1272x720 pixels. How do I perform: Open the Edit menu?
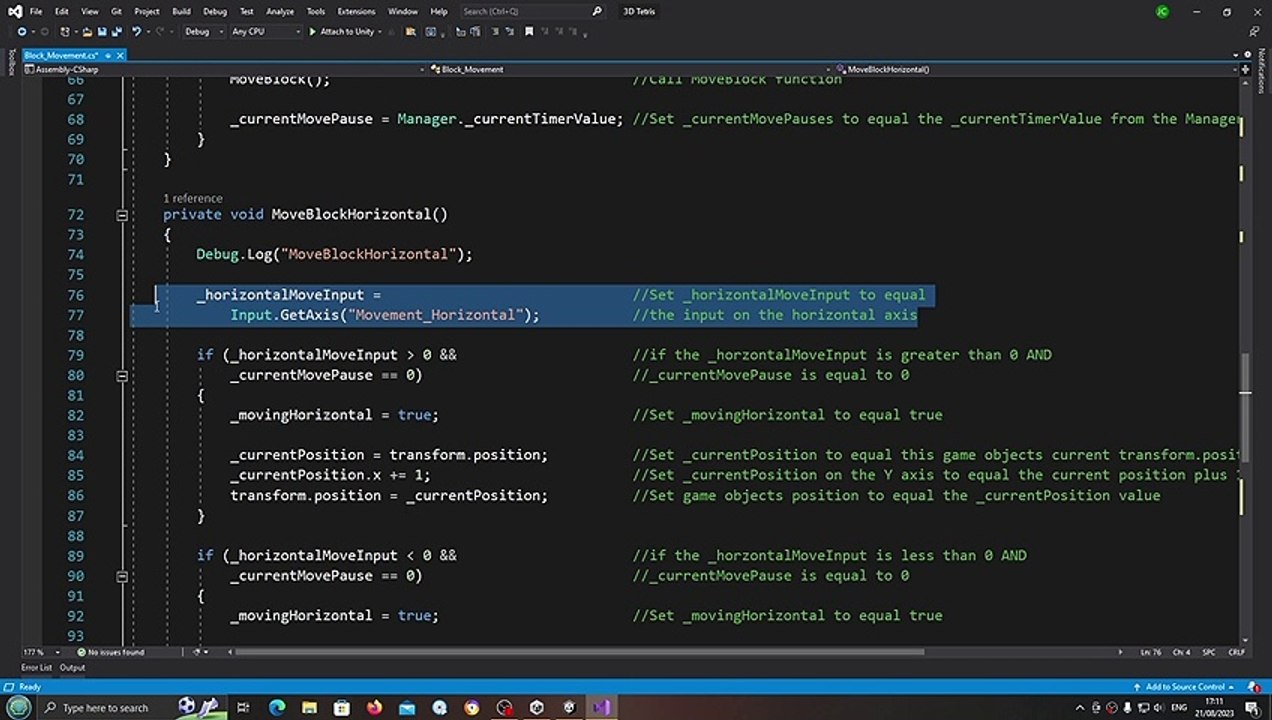pyautogui.click(x=62, y=11)
